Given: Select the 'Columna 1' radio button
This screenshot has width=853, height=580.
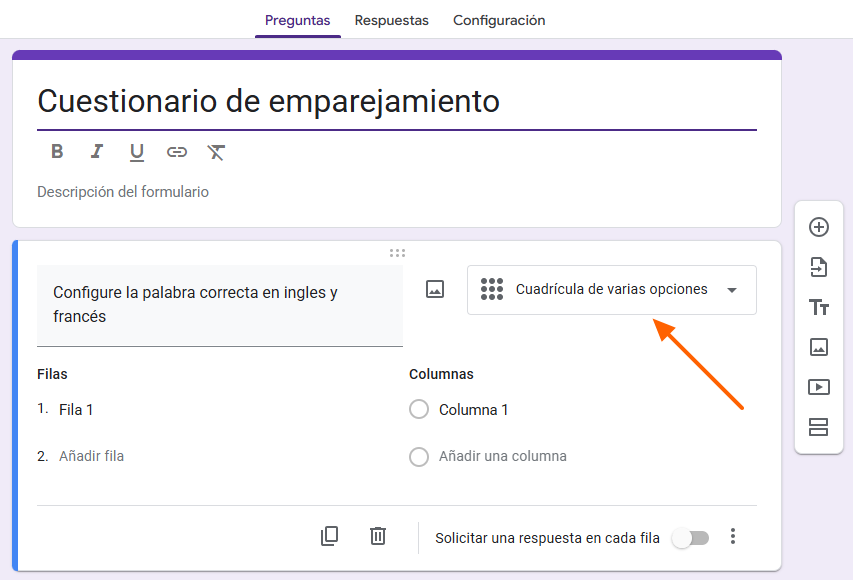Looking at the screenshot, I should pyautogui.click(x=418, y=409).
